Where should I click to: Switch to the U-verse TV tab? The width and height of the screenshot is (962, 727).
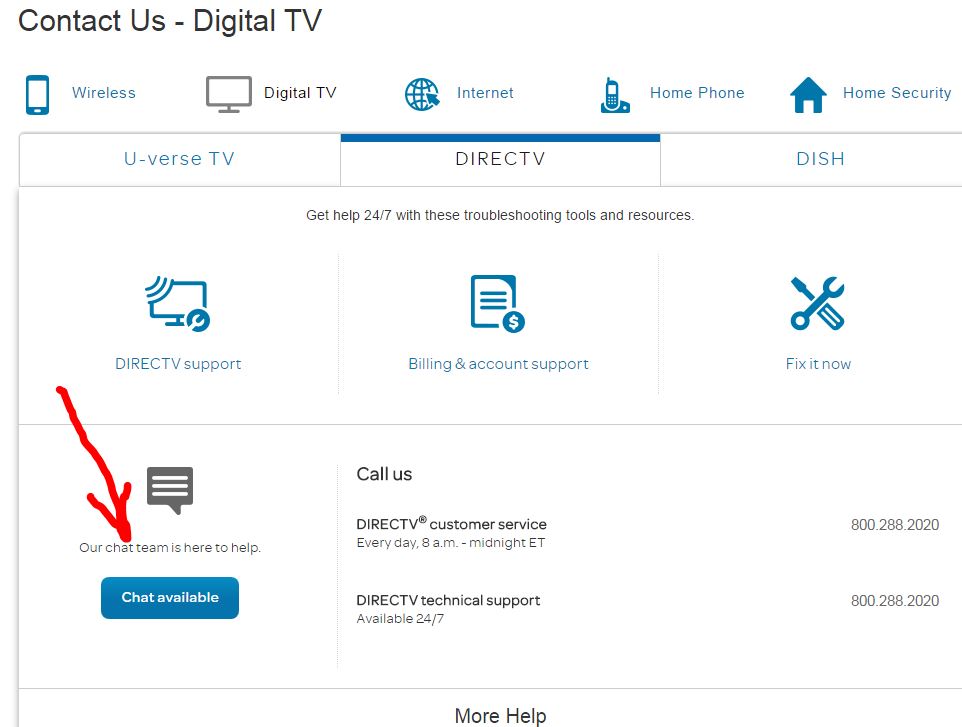pyautogui.click(x=179, y=159)
